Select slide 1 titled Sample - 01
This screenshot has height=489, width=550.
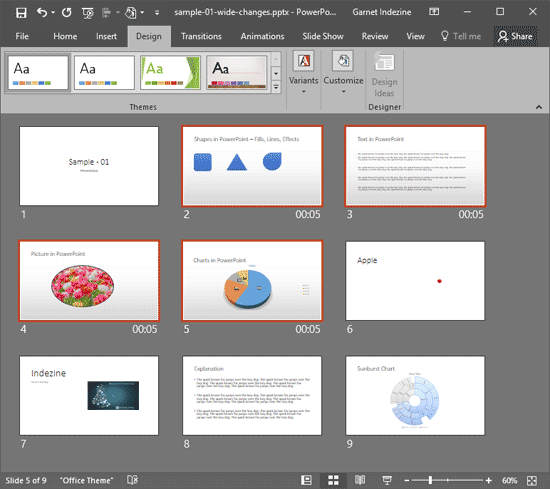(x=89, y=166)
